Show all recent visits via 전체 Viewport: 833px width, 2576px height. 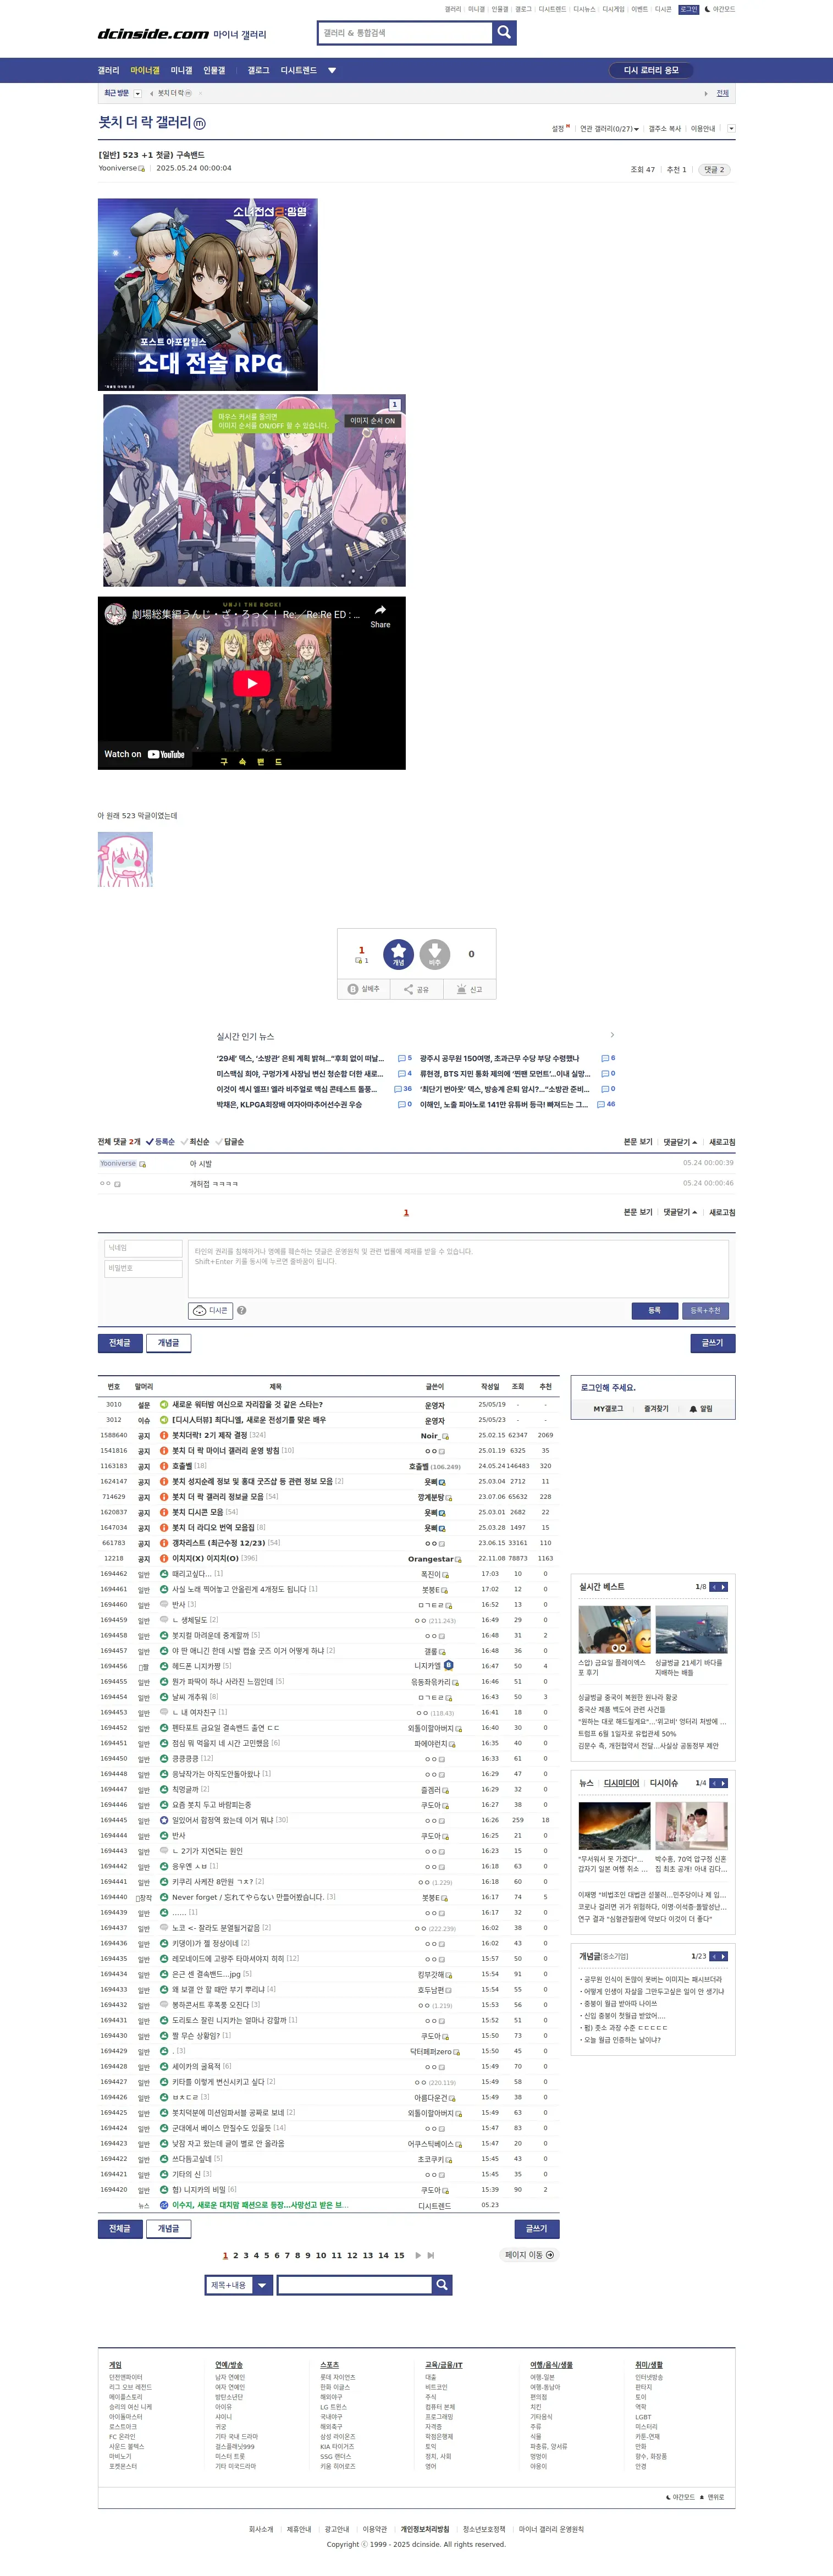[723, 93]
